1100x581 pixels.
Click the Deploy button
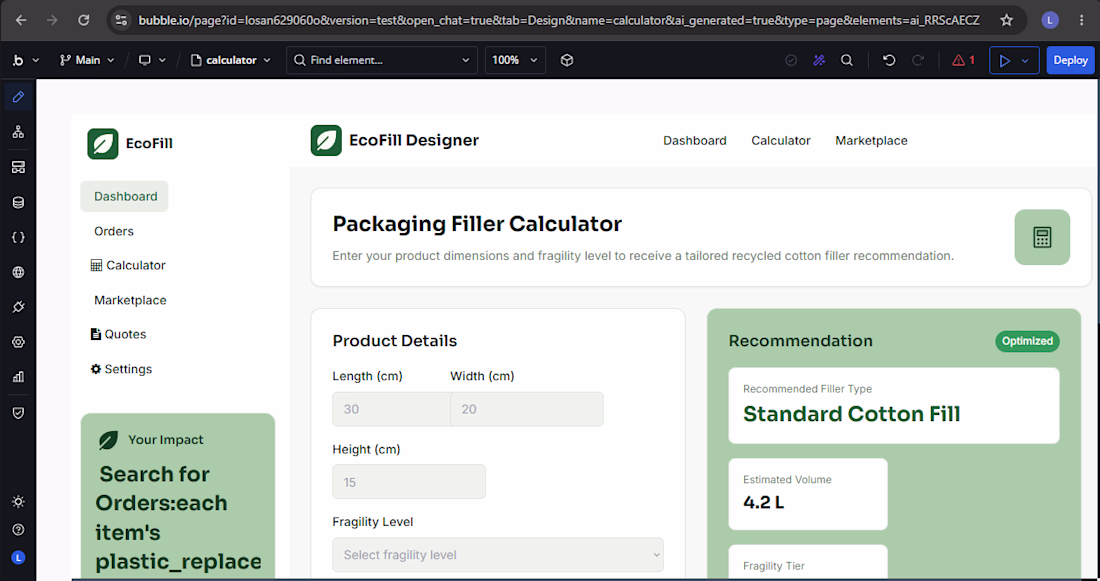[1070, 60]
